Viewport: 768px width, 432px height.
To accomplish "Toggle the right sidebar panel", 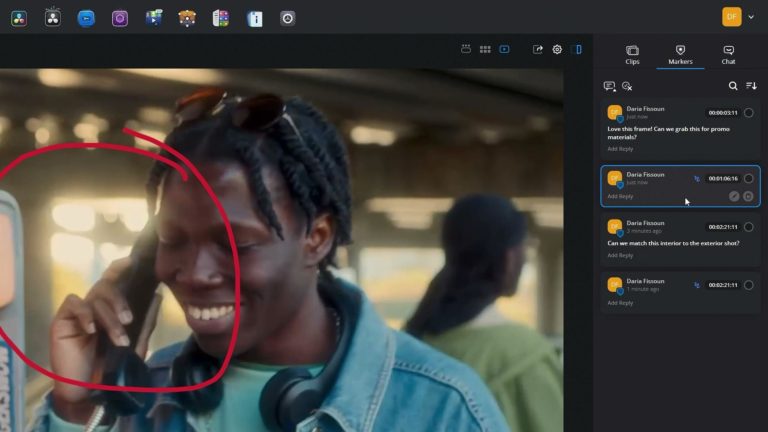I will 576,49.
